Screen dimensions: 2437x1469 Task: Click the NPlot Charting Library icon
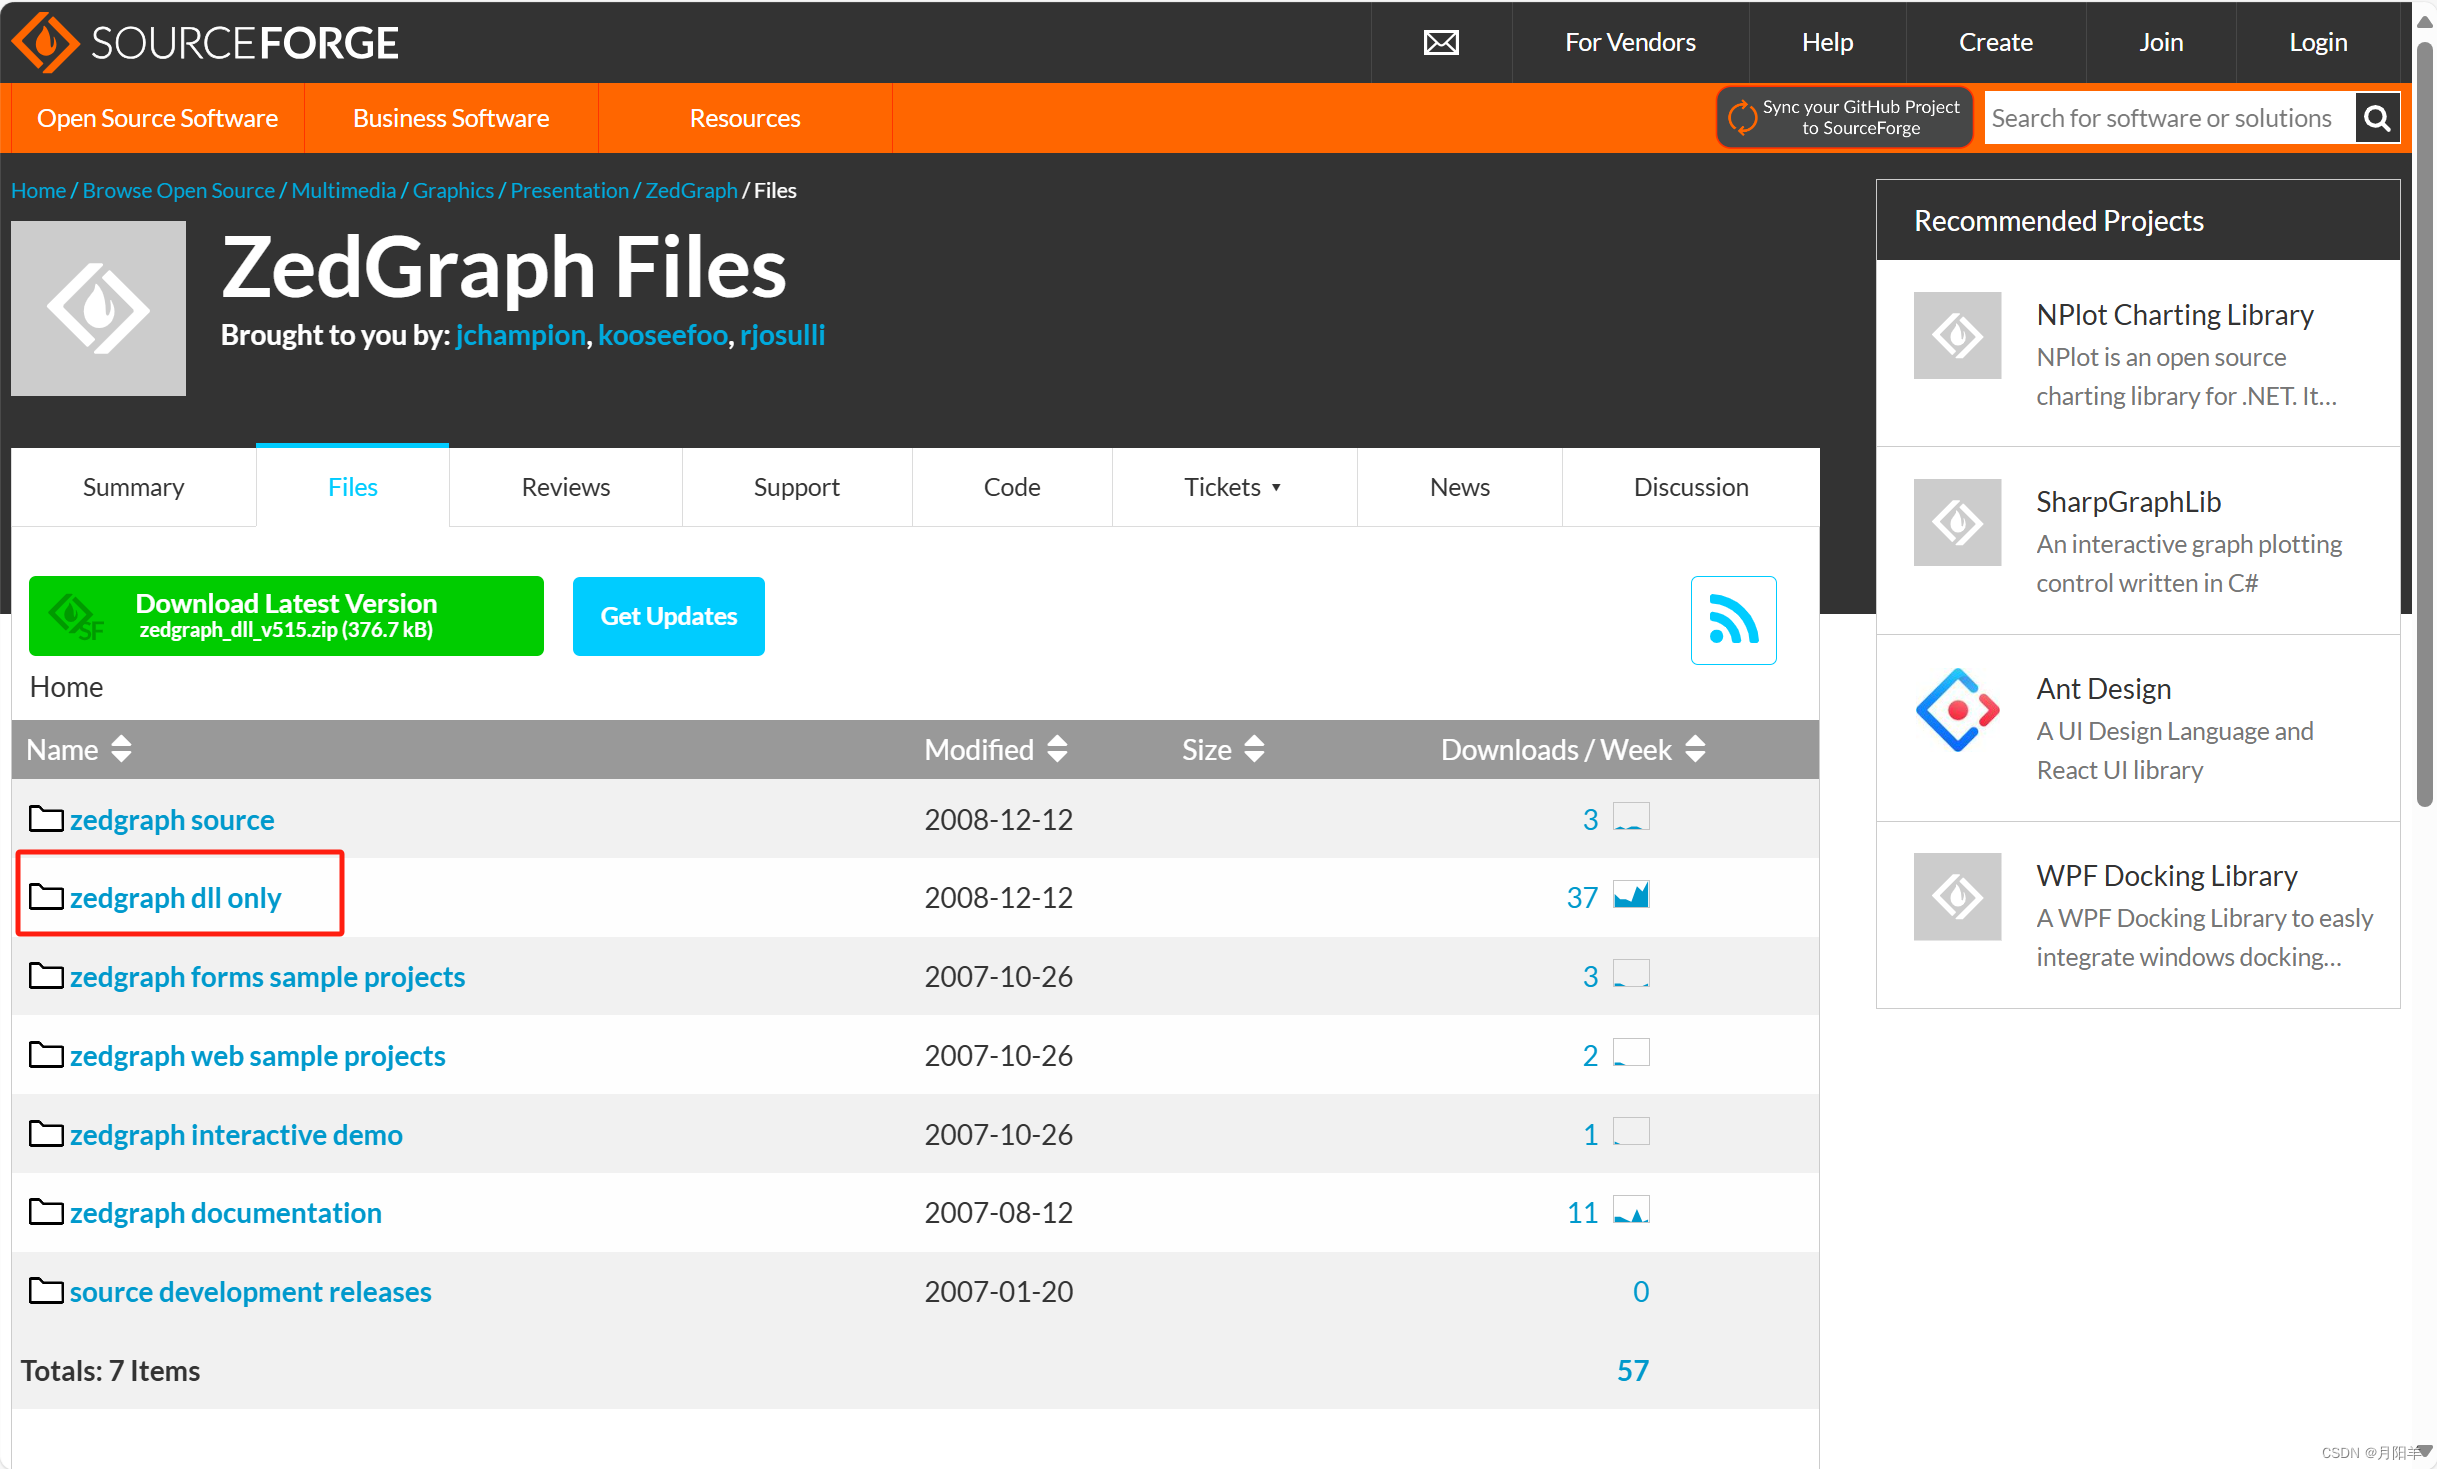[1956, 336]
